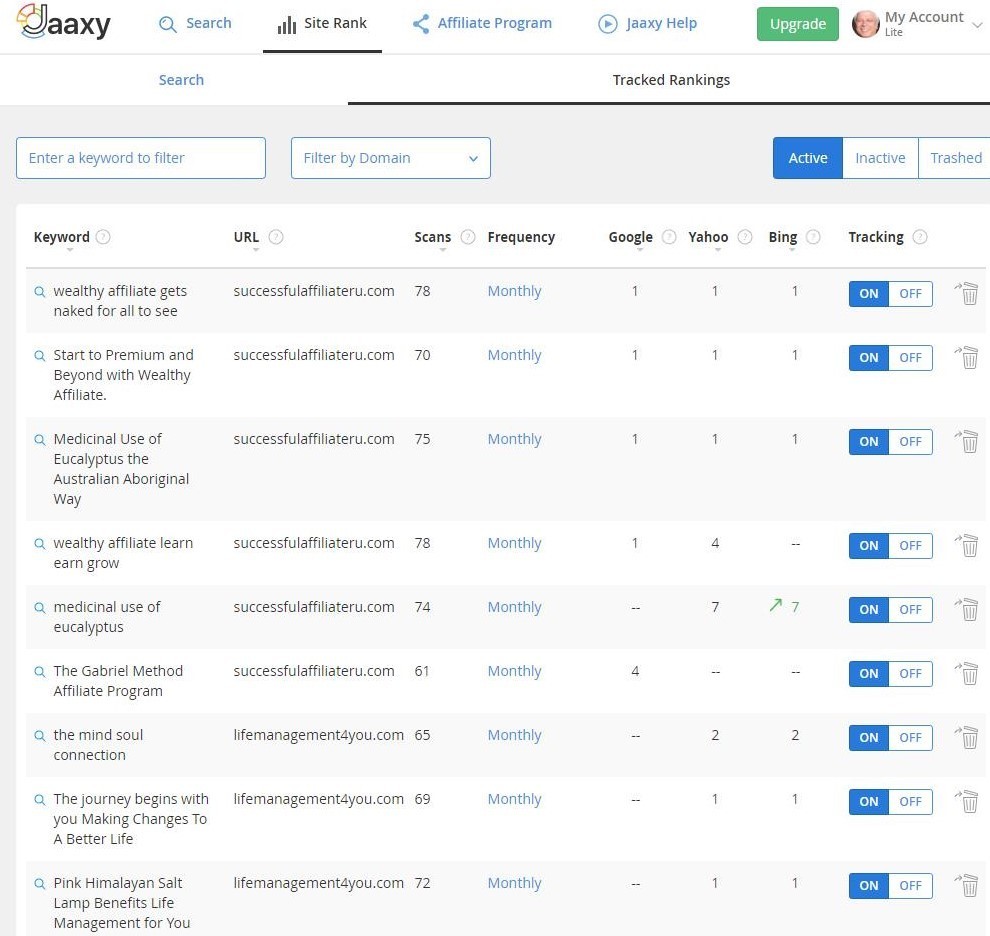Show Active tracked keywords

[808, 158]
